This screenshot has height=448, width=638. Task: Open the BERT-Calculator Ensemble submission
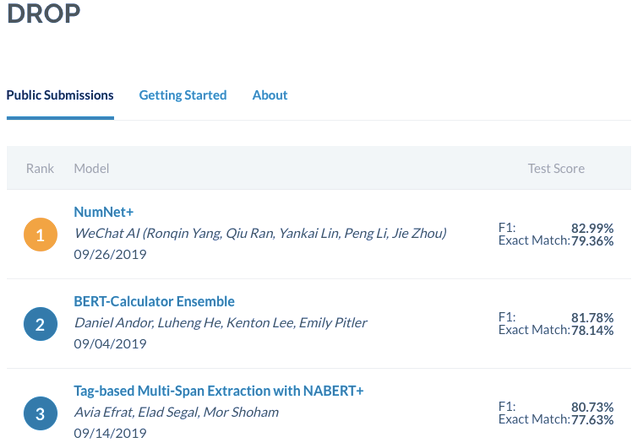tap(154, 301)
